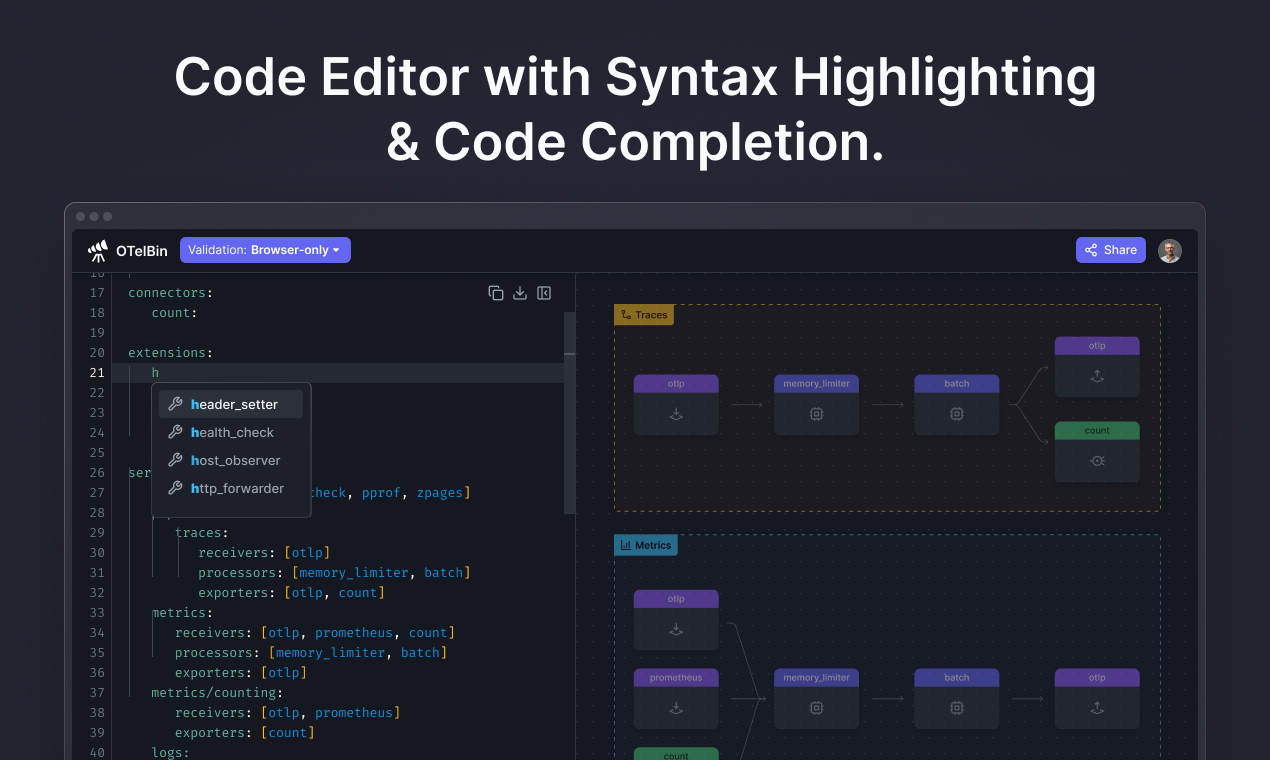The image size is (1270, 760).
Task: Copy the config with the copy icon
Action: pos(496,293)
